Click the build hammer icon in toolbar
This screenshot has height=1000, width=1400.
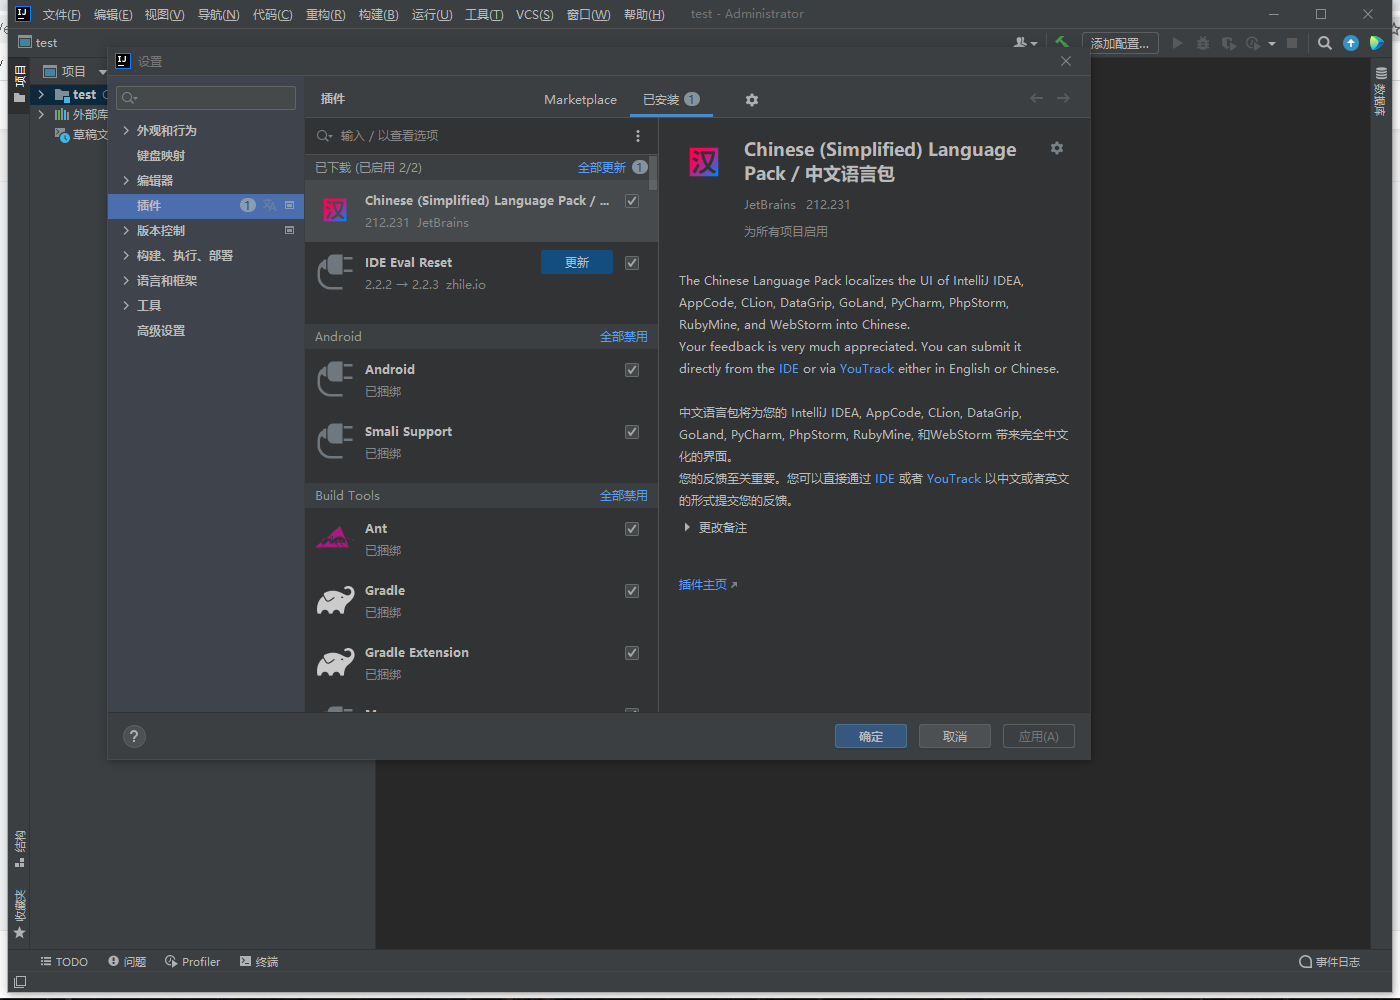point(1062,42)
